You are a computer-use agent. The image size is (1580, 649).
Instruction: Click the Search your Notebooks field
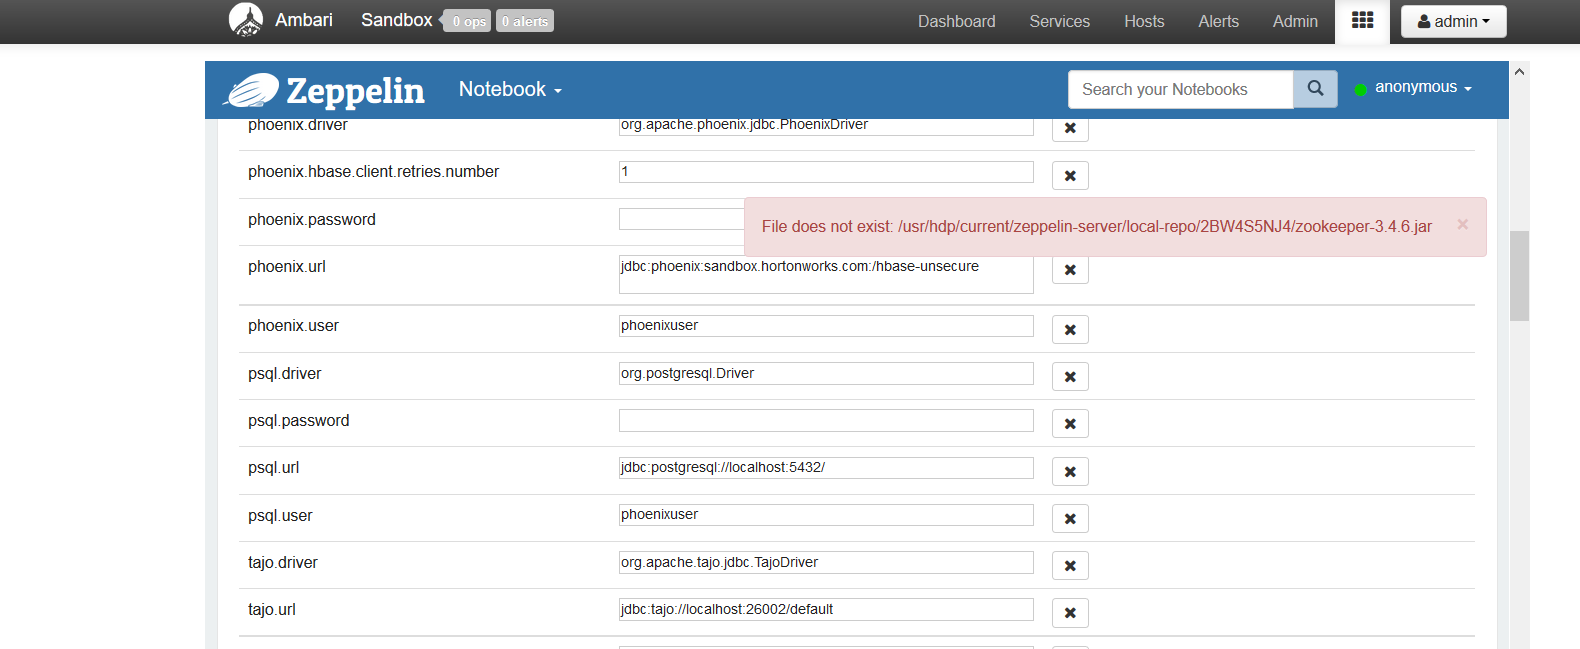pyautogui.click(x=1180, y=89)
